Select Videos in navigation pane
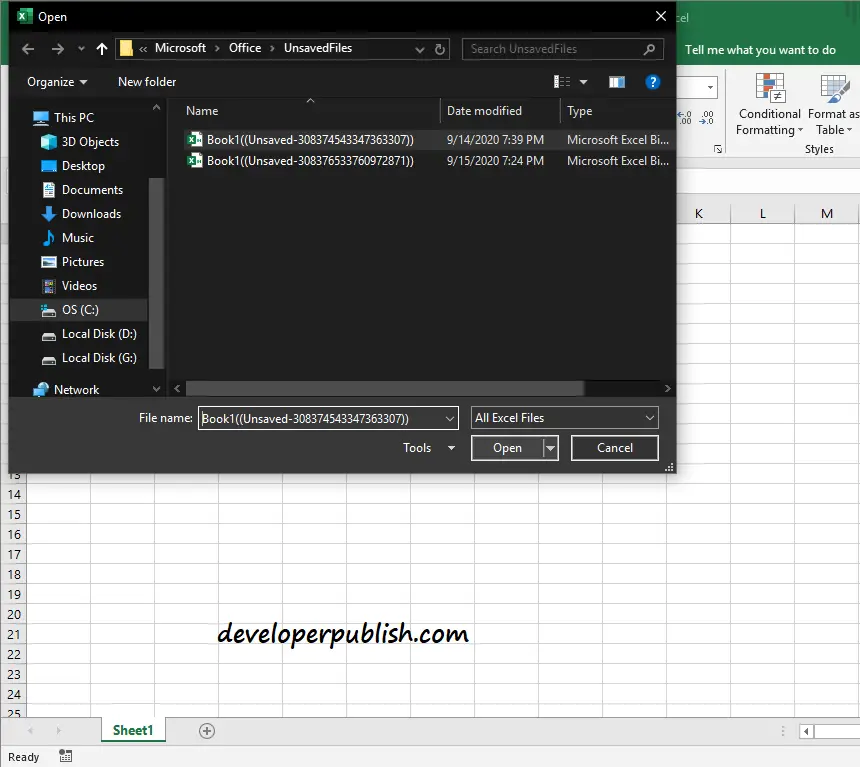The image size is (860, 767). pos(79,286)
